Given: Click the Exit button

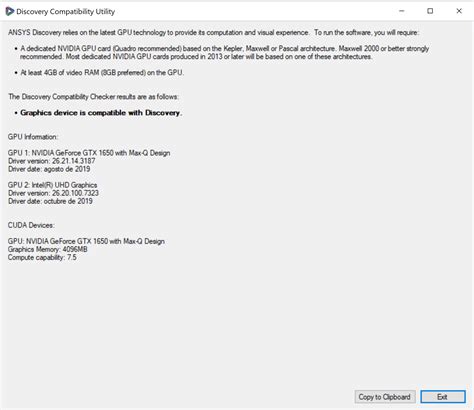Looking at the screenshot, I should click(x=443, y=397).
